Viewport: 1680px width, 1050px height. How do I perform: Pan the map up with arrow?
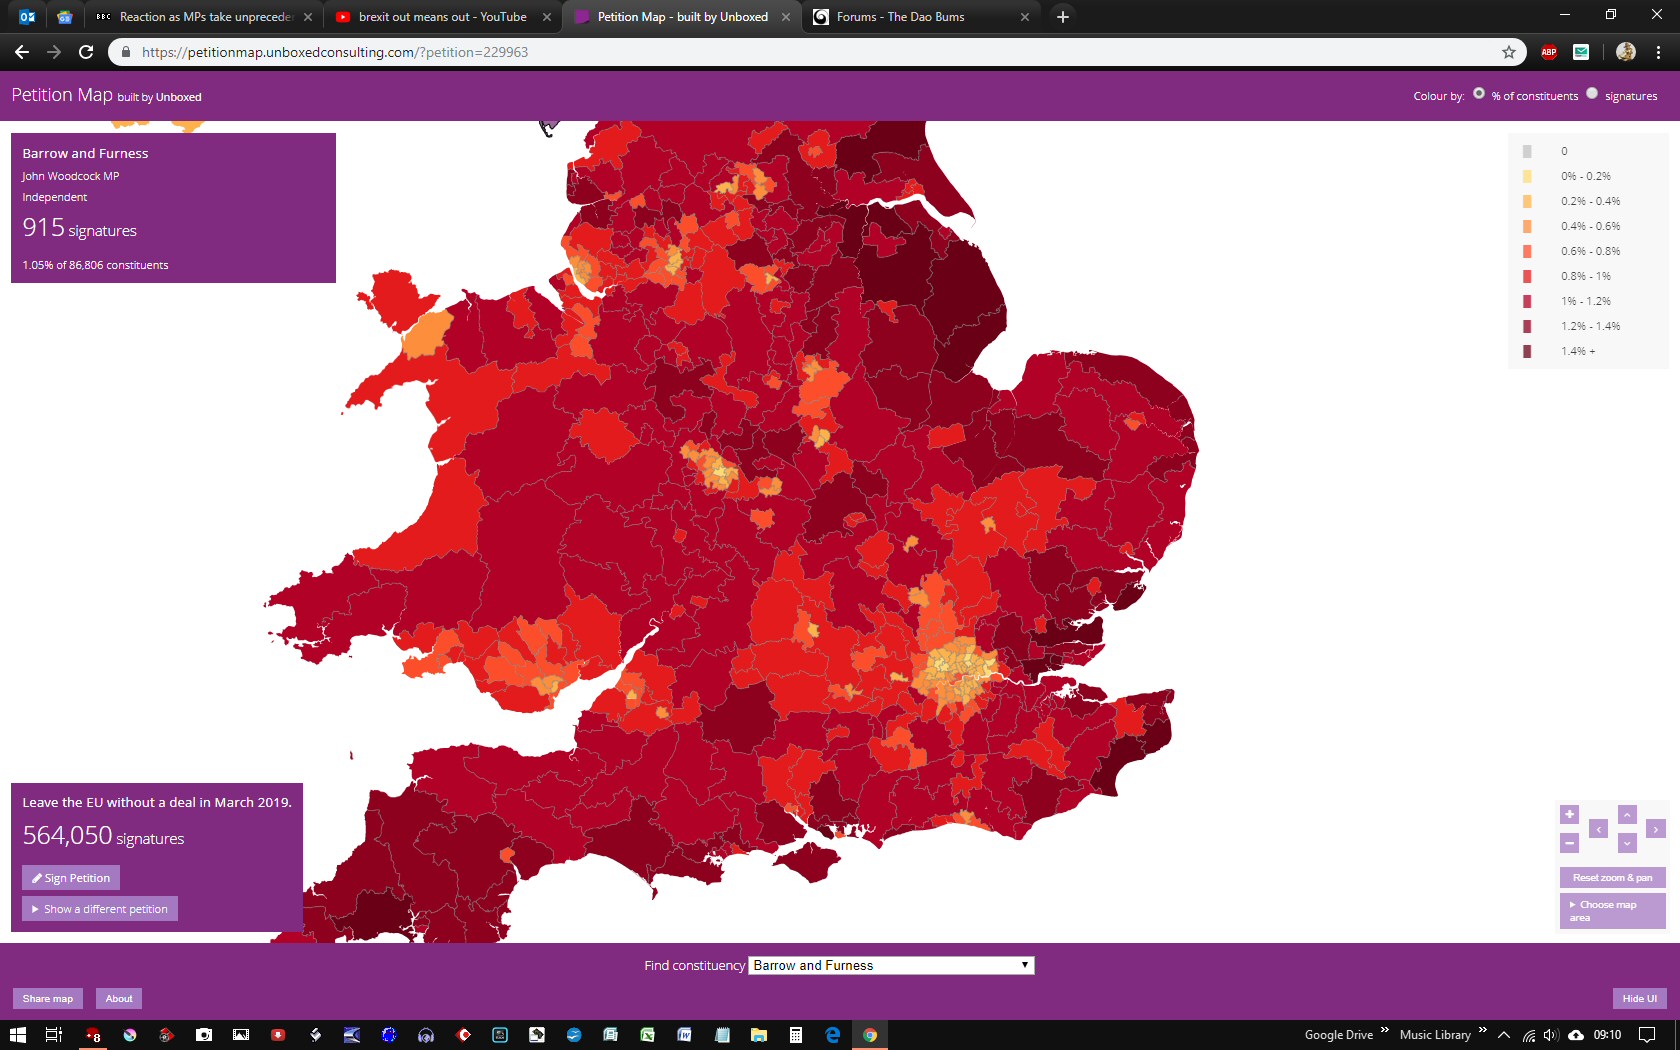(1627, 814)
